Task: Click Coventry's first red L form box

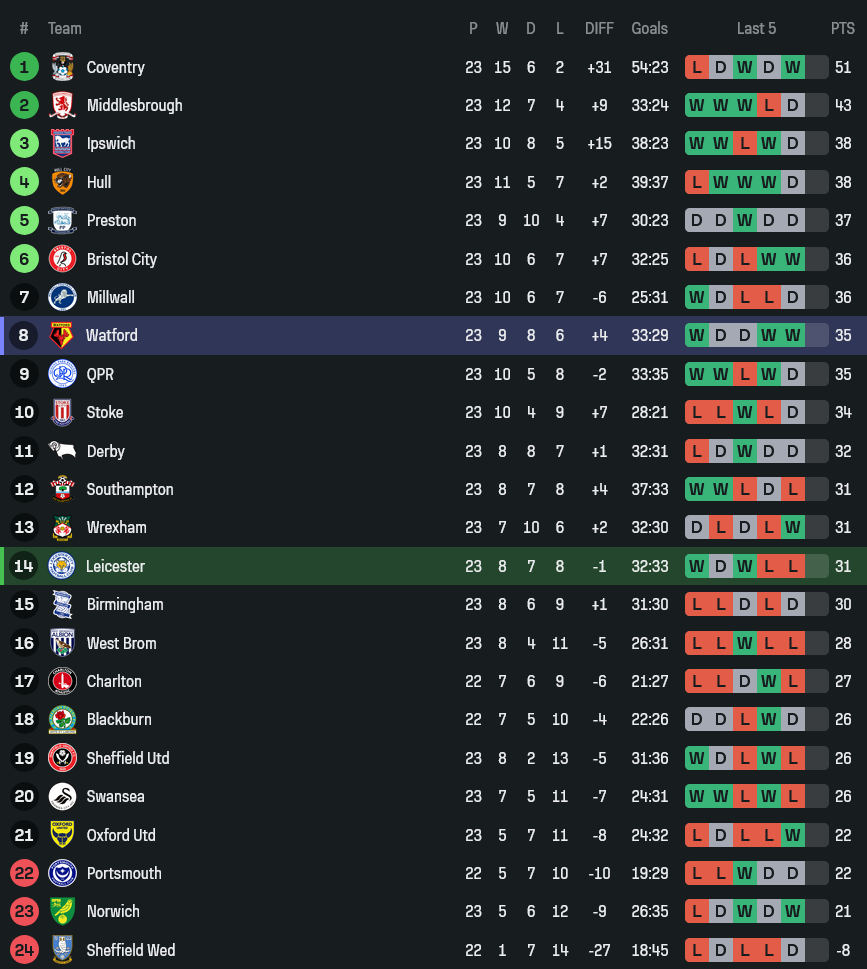Action: point(697,67)
